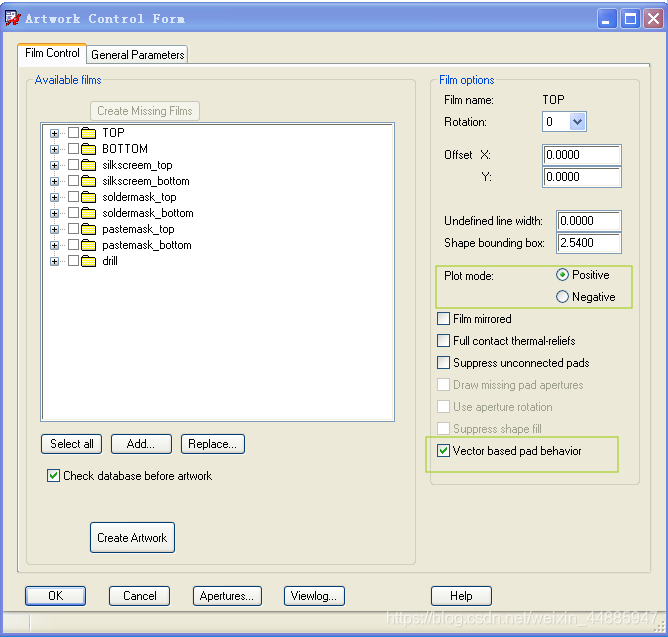Uncheck Vector based pad behavior
This screenshot has height=637, width=668.
pos(444,451)
